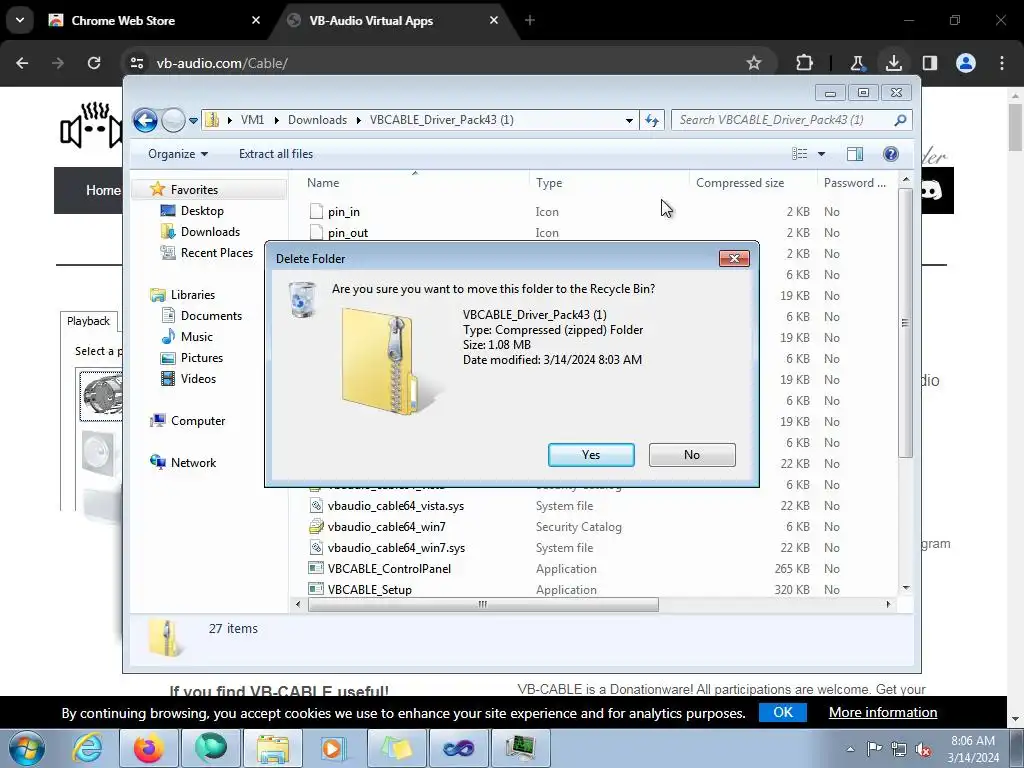Click the horizontal scrollbar in file list
Viewport: 1024px width, 768px height.
[x=483, y=605]
